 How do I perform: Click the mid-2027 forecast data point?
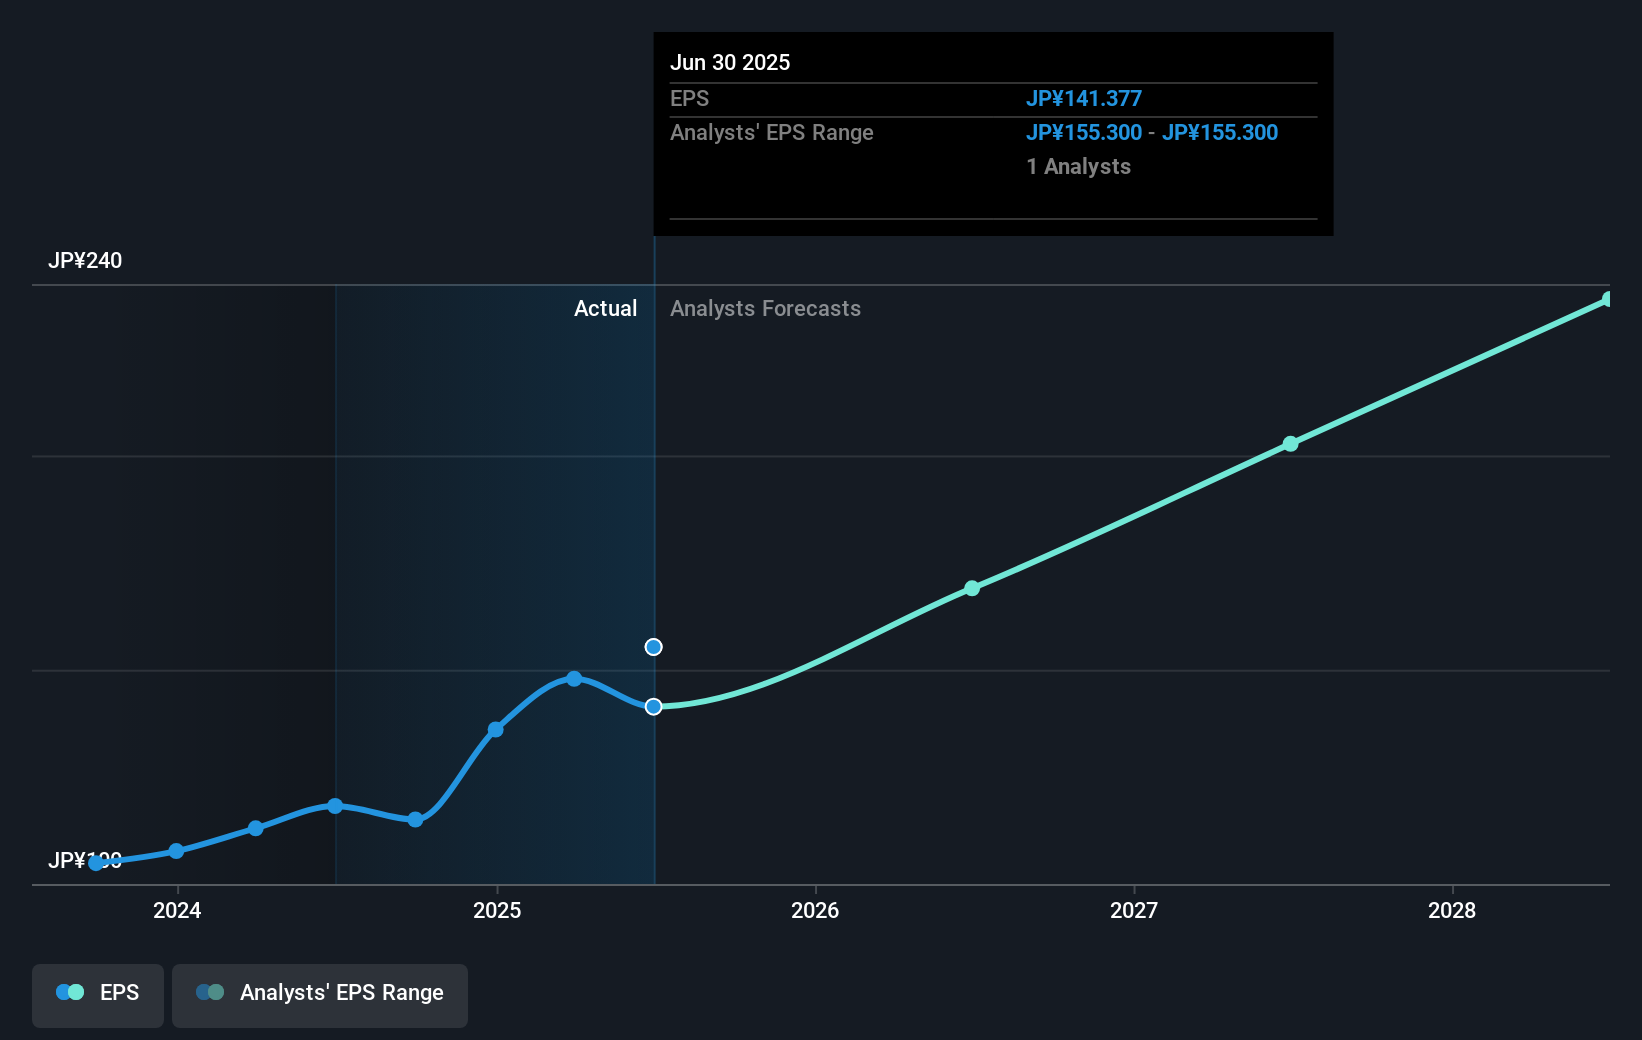(1290, 445)
